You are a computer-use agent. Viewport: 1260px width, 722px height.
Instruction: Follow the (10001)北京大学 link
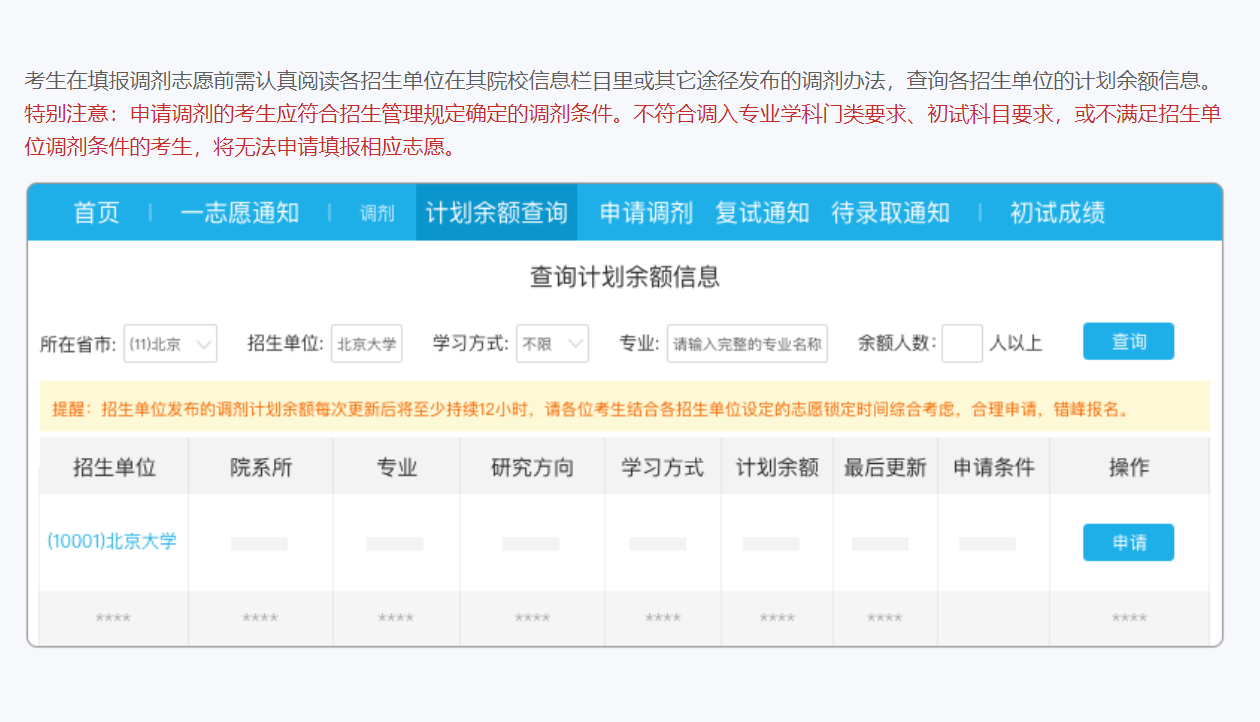(x=113, y=542)
